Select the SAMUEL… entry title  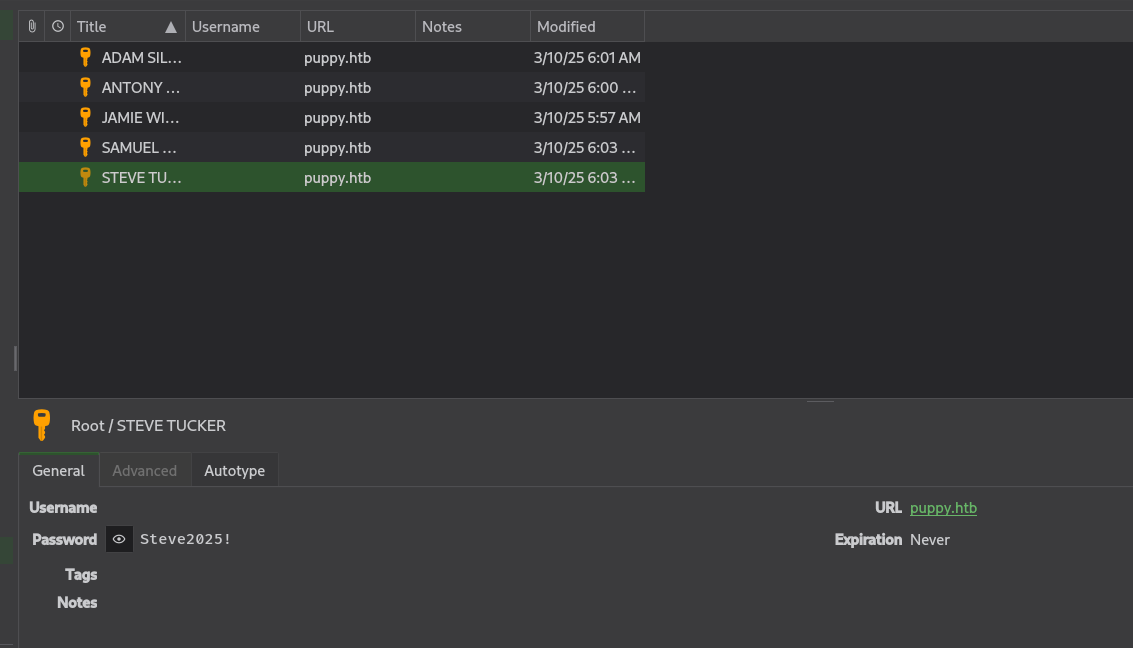pyautogui.click(x=139, y=147)
